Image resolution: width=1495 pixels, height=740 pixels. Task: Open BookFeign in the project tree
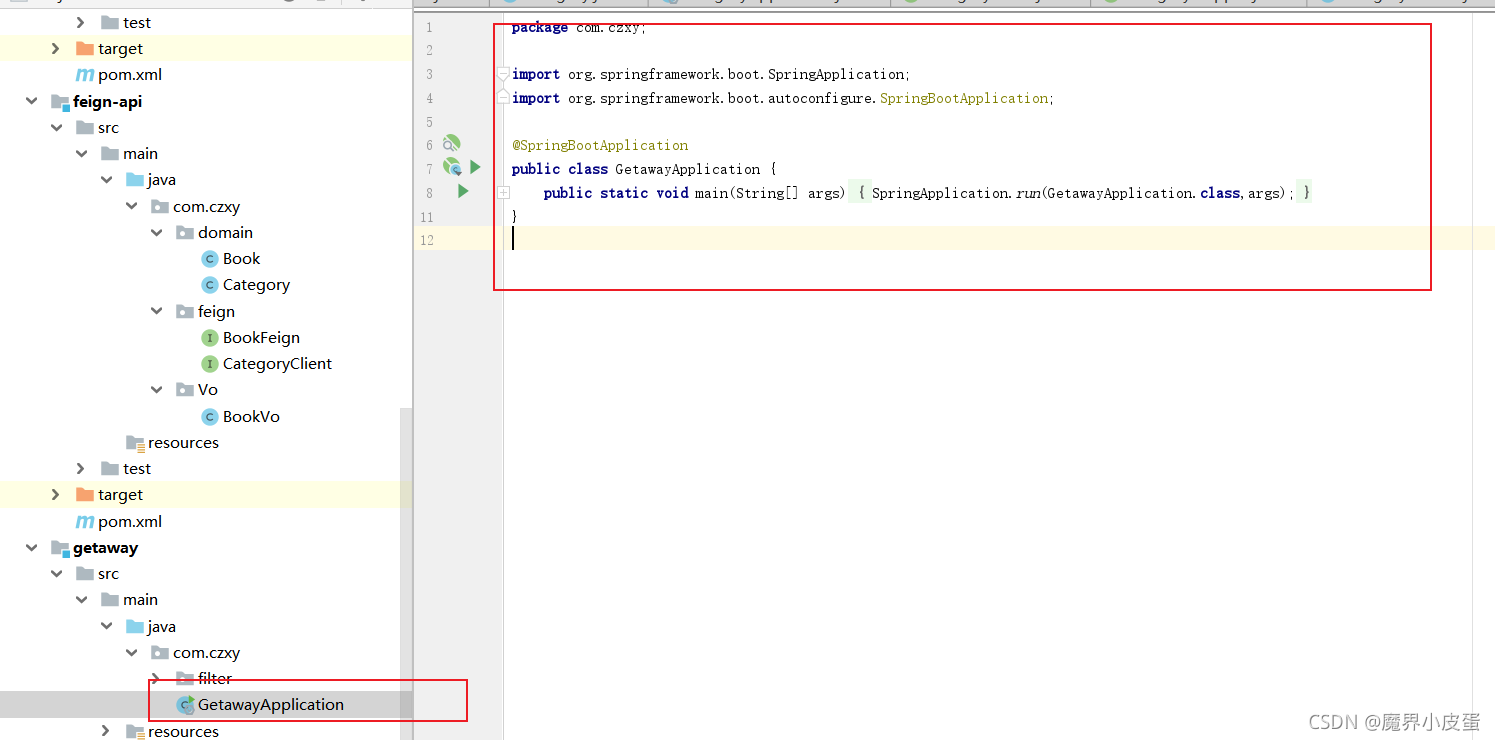261,338
